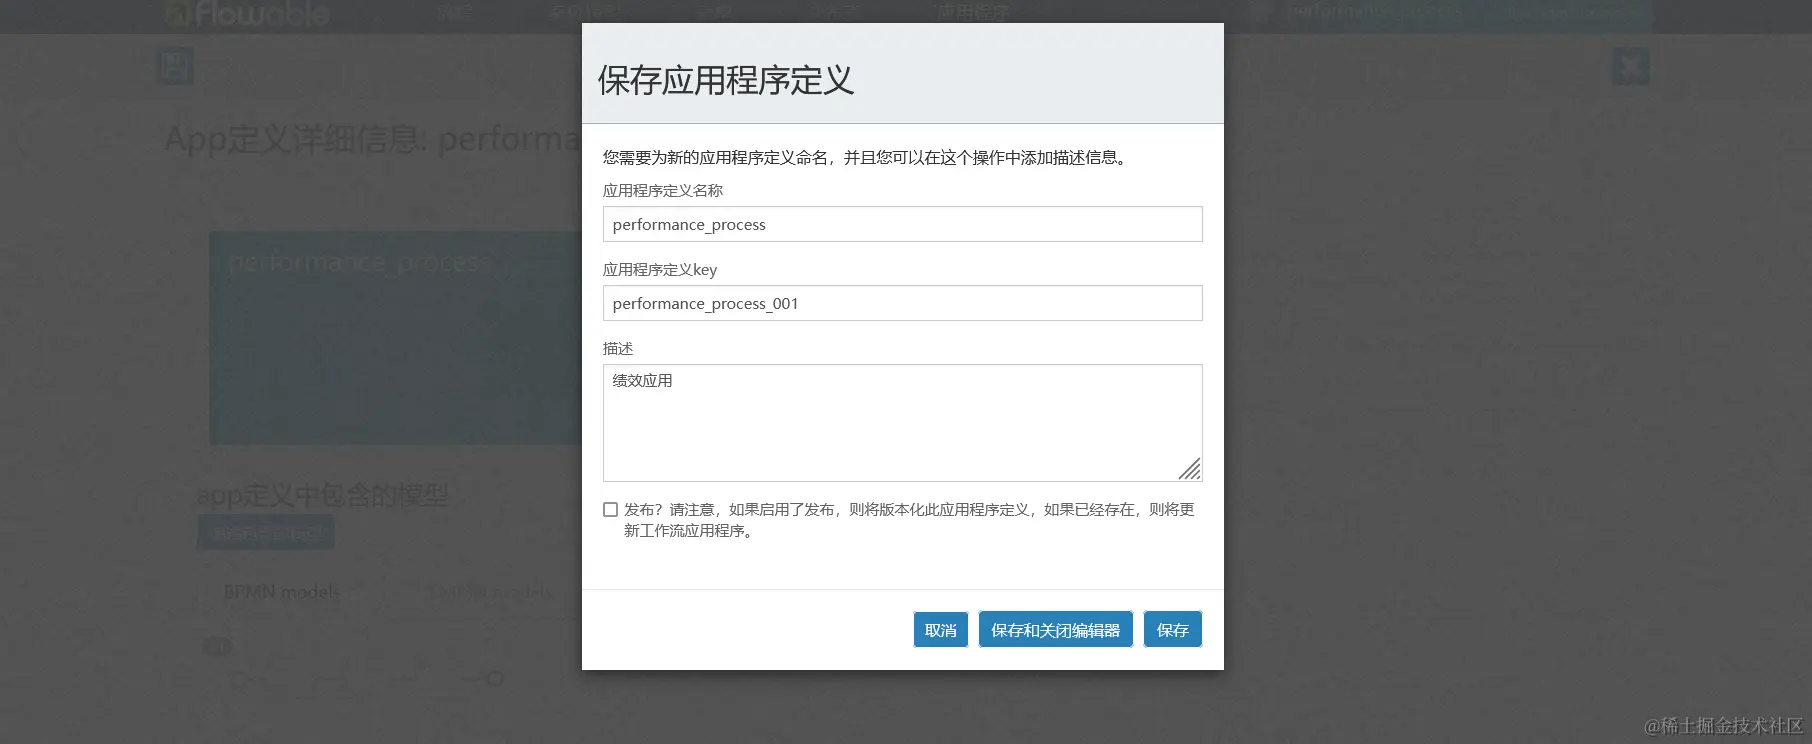The height and width of the screenshot is (744, 1812).
Task: Click the close X icon in the background editor
Action: pos(1630,67)
